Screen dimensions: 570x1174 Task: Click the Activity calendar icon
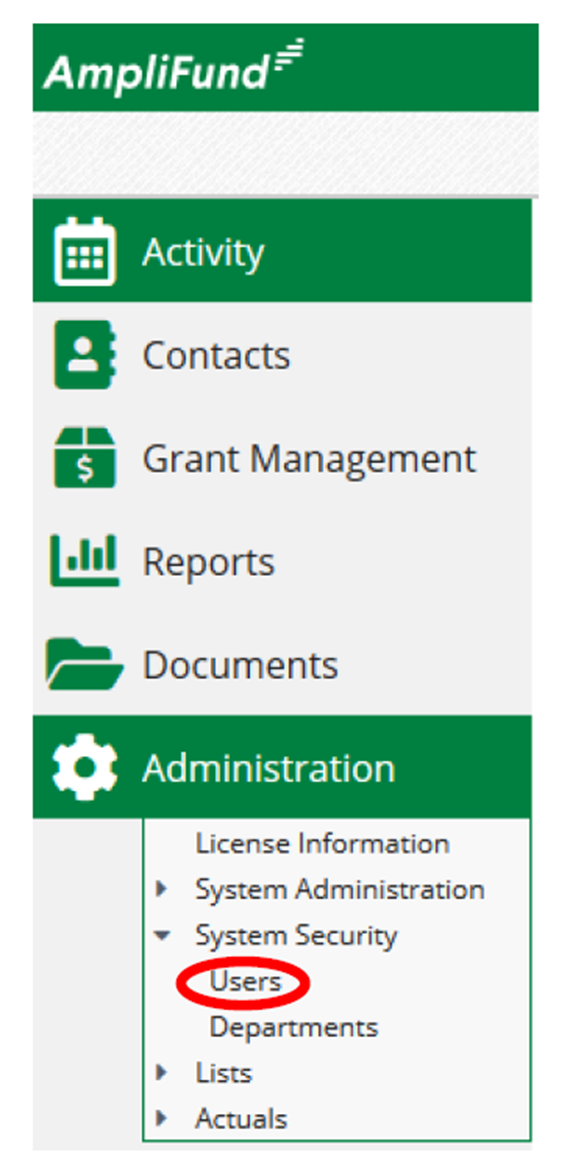(x=85, y=252)
